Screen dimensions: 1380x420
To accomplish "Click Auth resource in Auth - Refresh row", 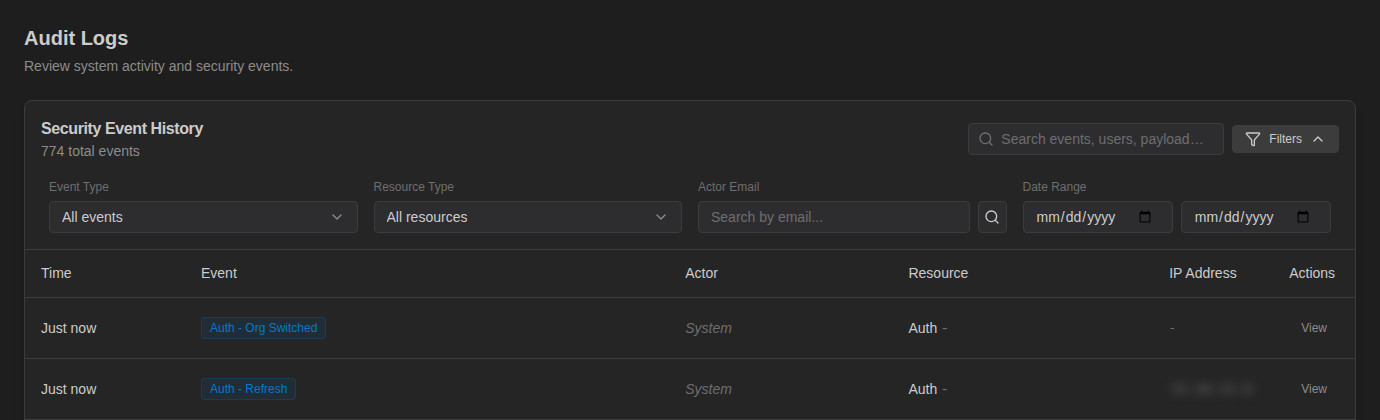I will click(923, 389).
